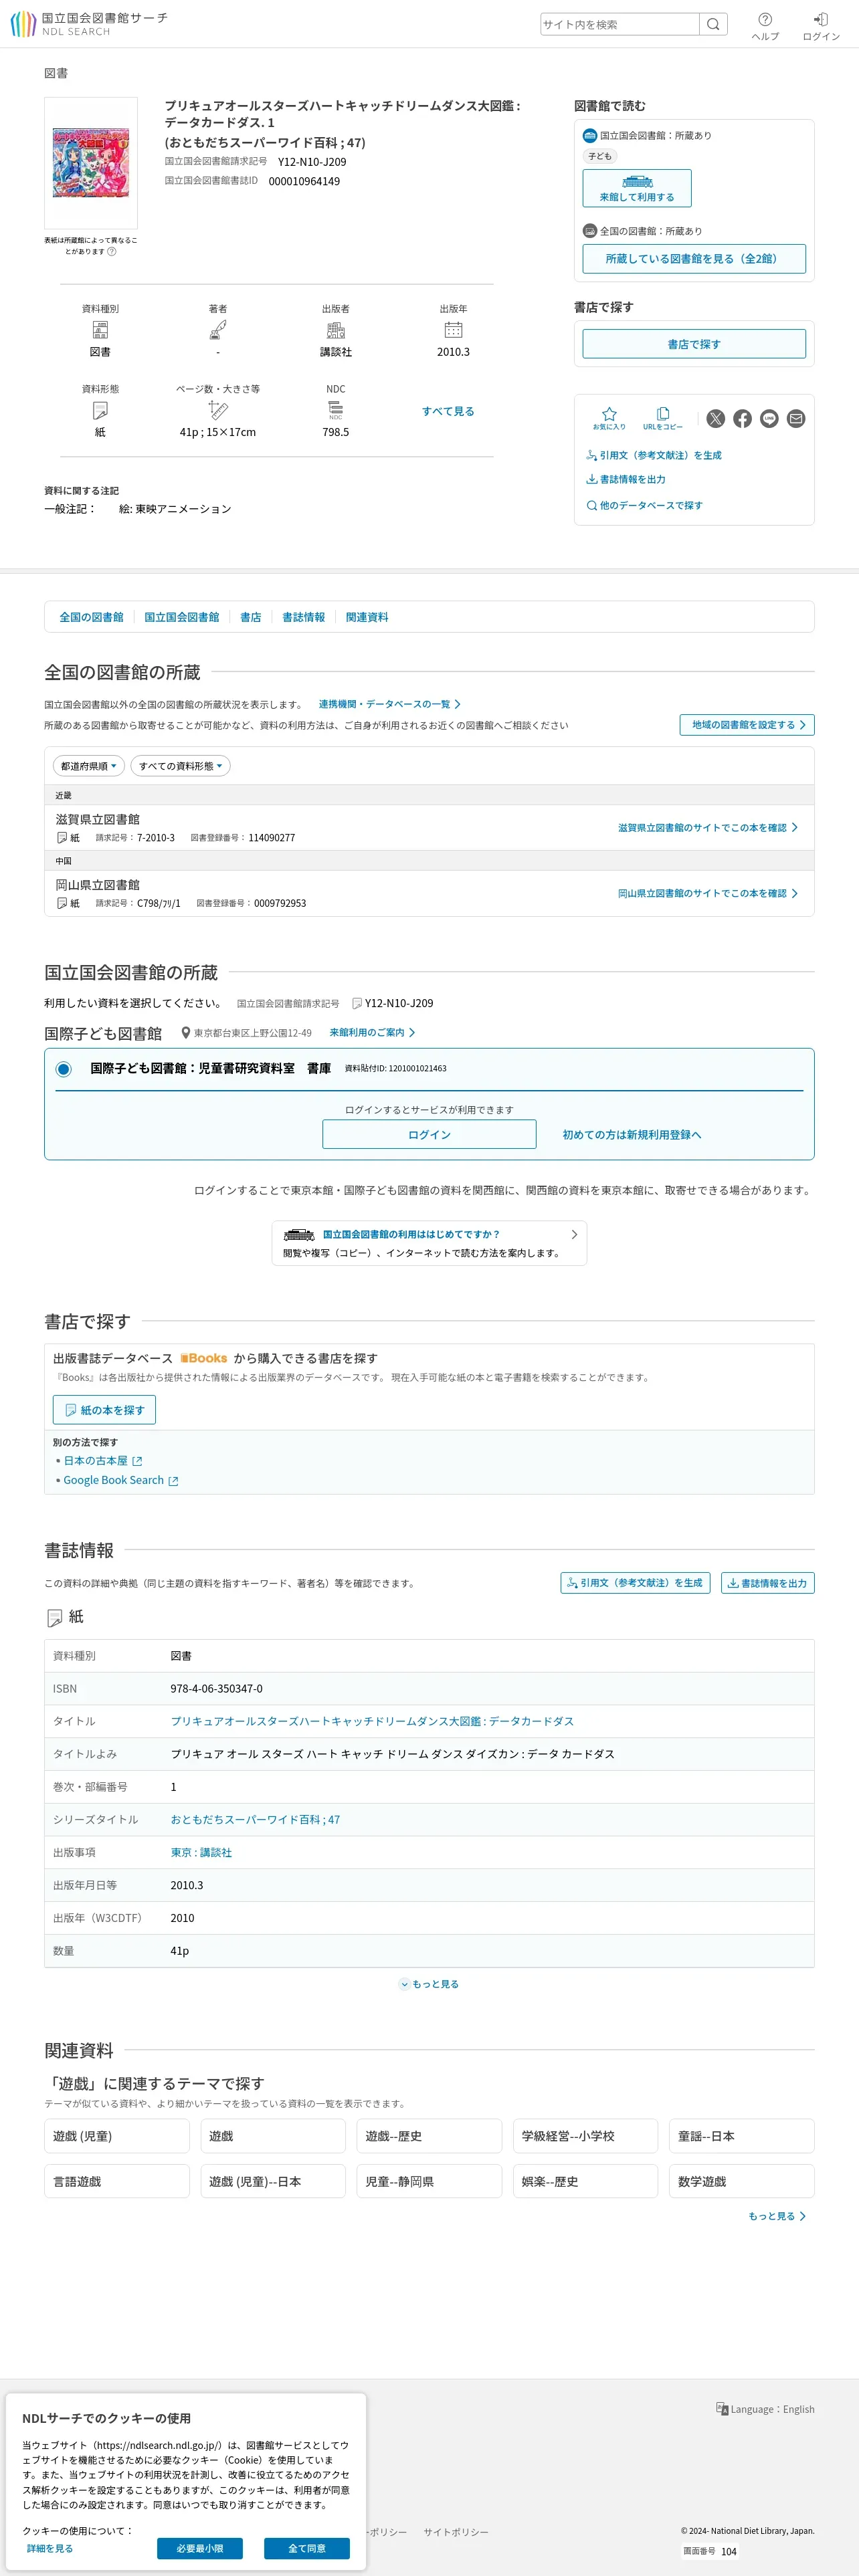Open 日本の古本屋 external link
Viewport: 859px width, 2576px height.
(103, 1460)
